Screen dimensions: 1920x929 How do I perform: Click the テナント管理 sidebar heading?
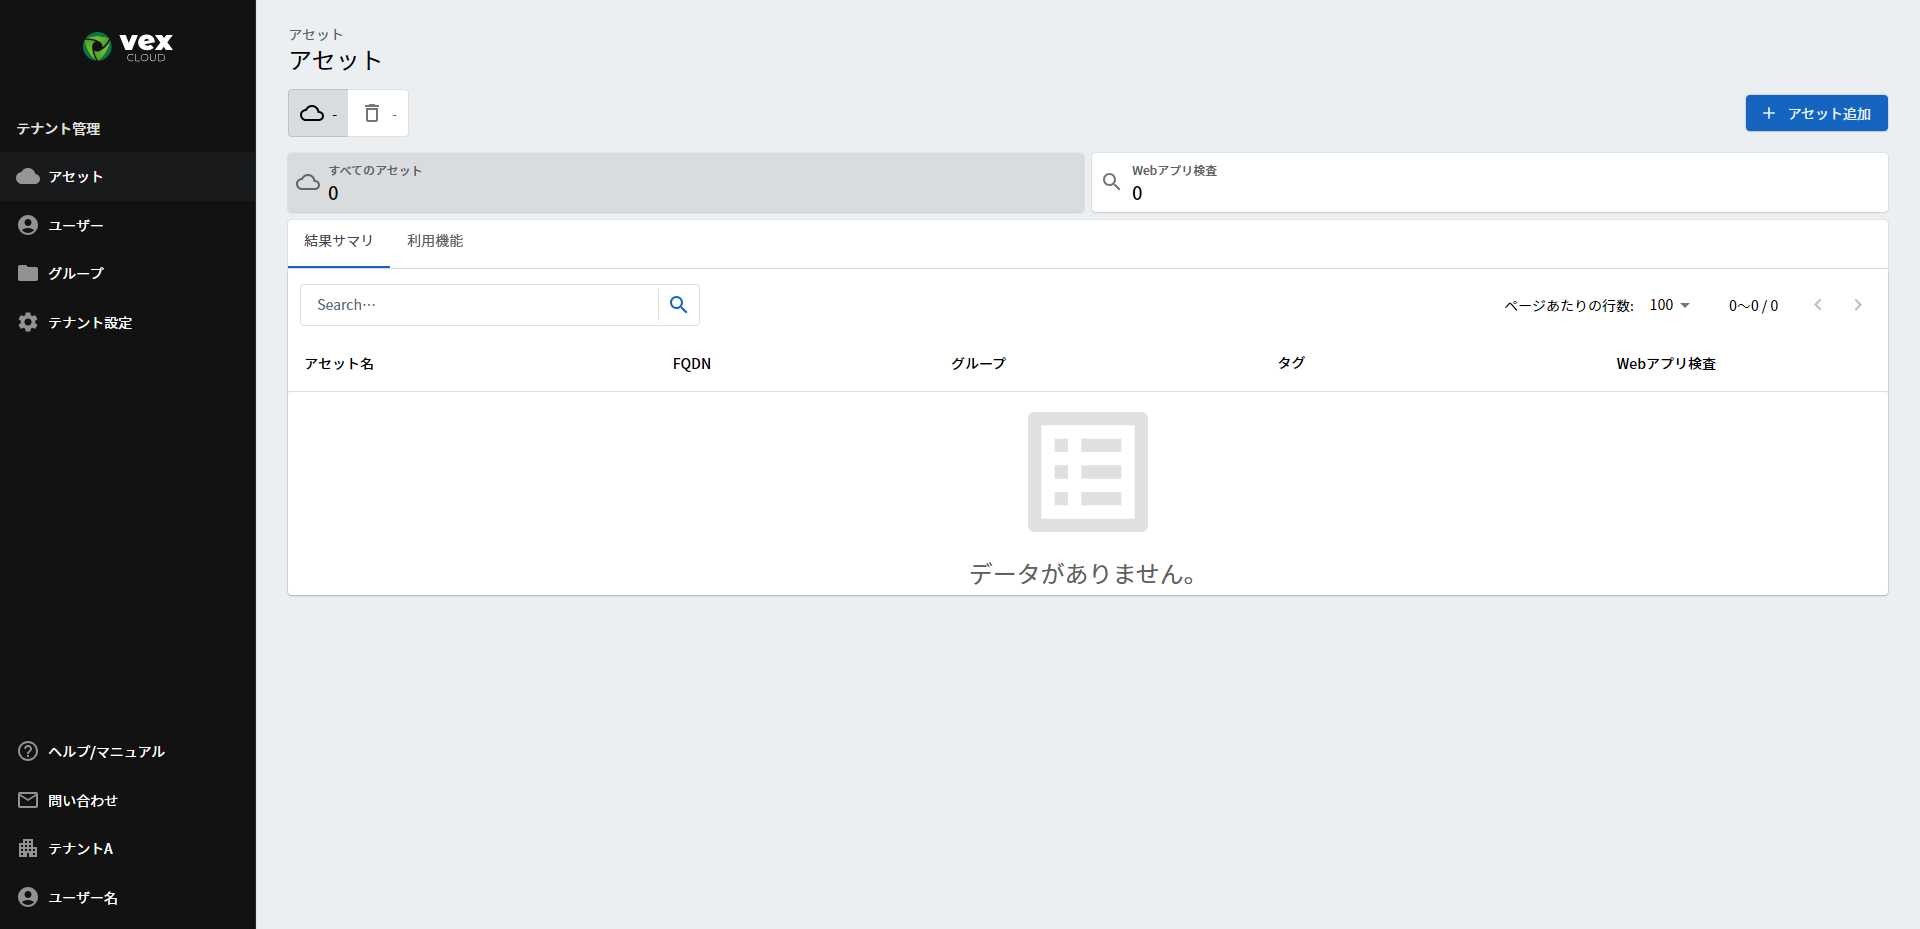[x=58, y=129]
